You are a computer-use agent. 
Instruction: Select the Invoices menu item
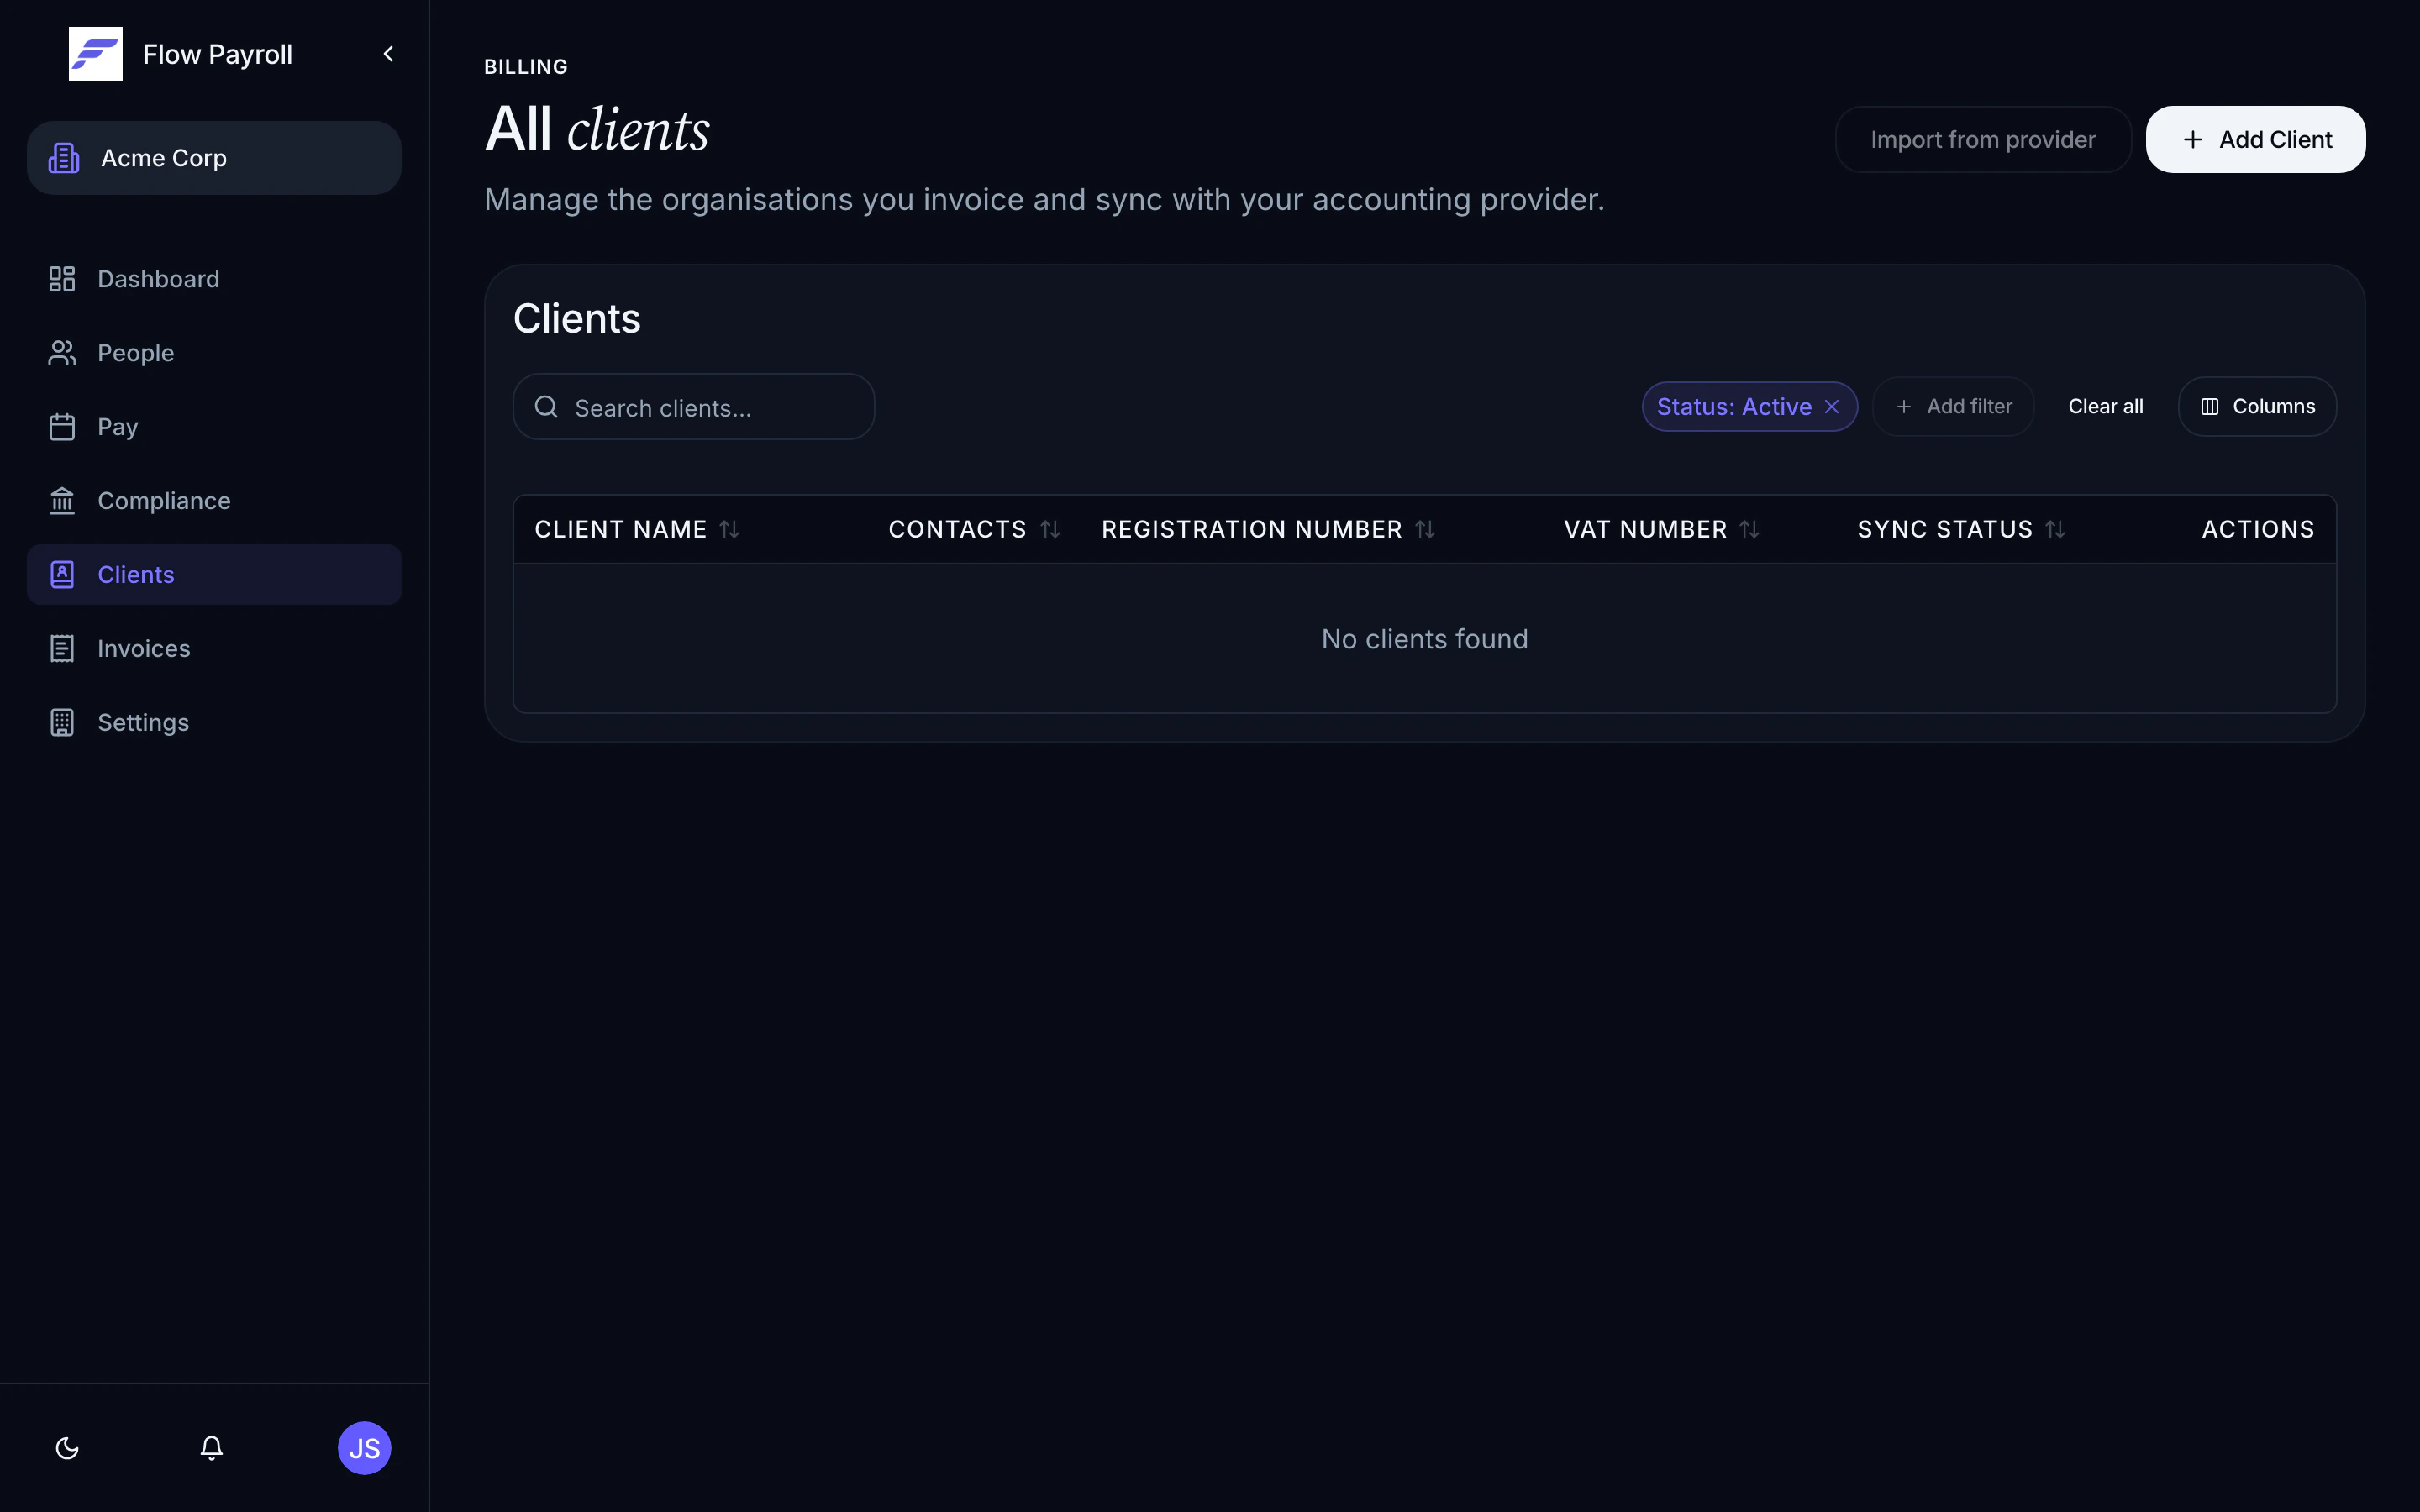214,649
